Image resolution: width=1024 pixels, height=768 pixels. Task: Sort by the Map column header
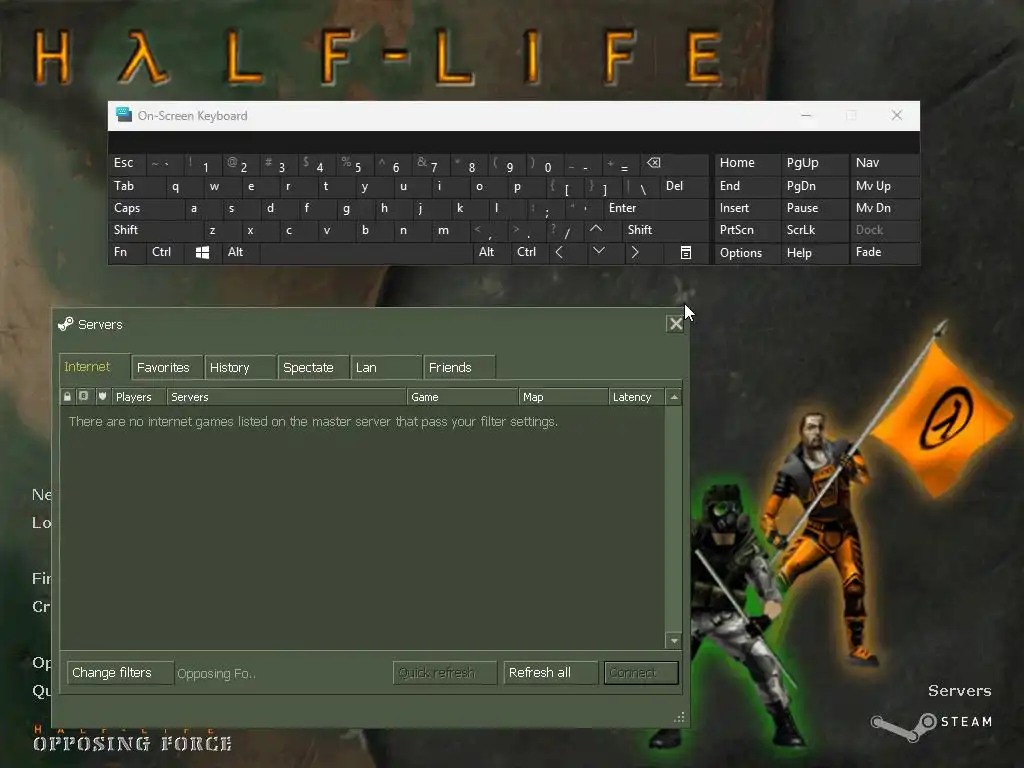coord(564,396)
